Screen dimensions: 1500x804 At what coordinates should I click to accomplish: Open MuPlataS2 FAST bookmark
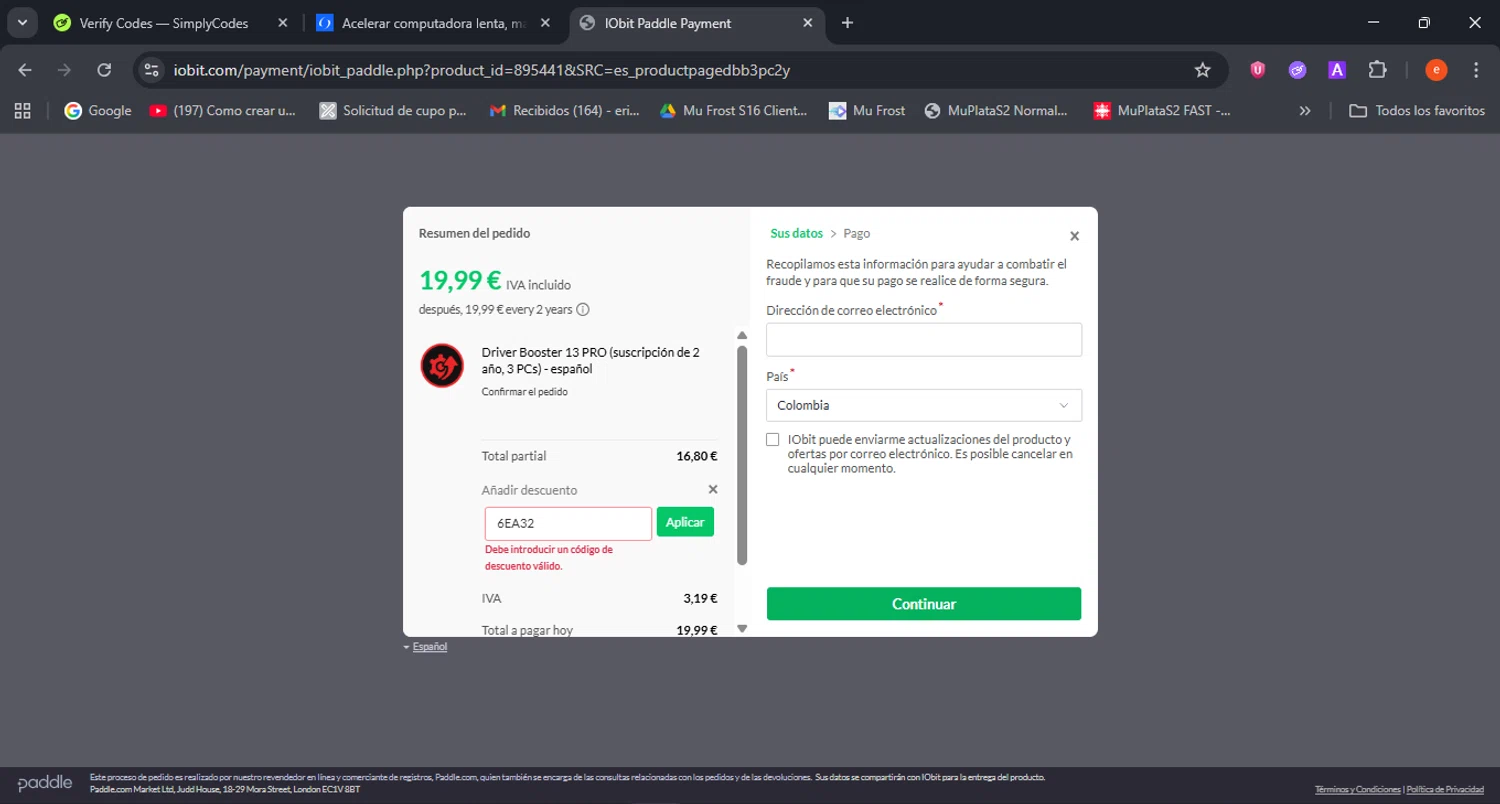coord(1162,111)
